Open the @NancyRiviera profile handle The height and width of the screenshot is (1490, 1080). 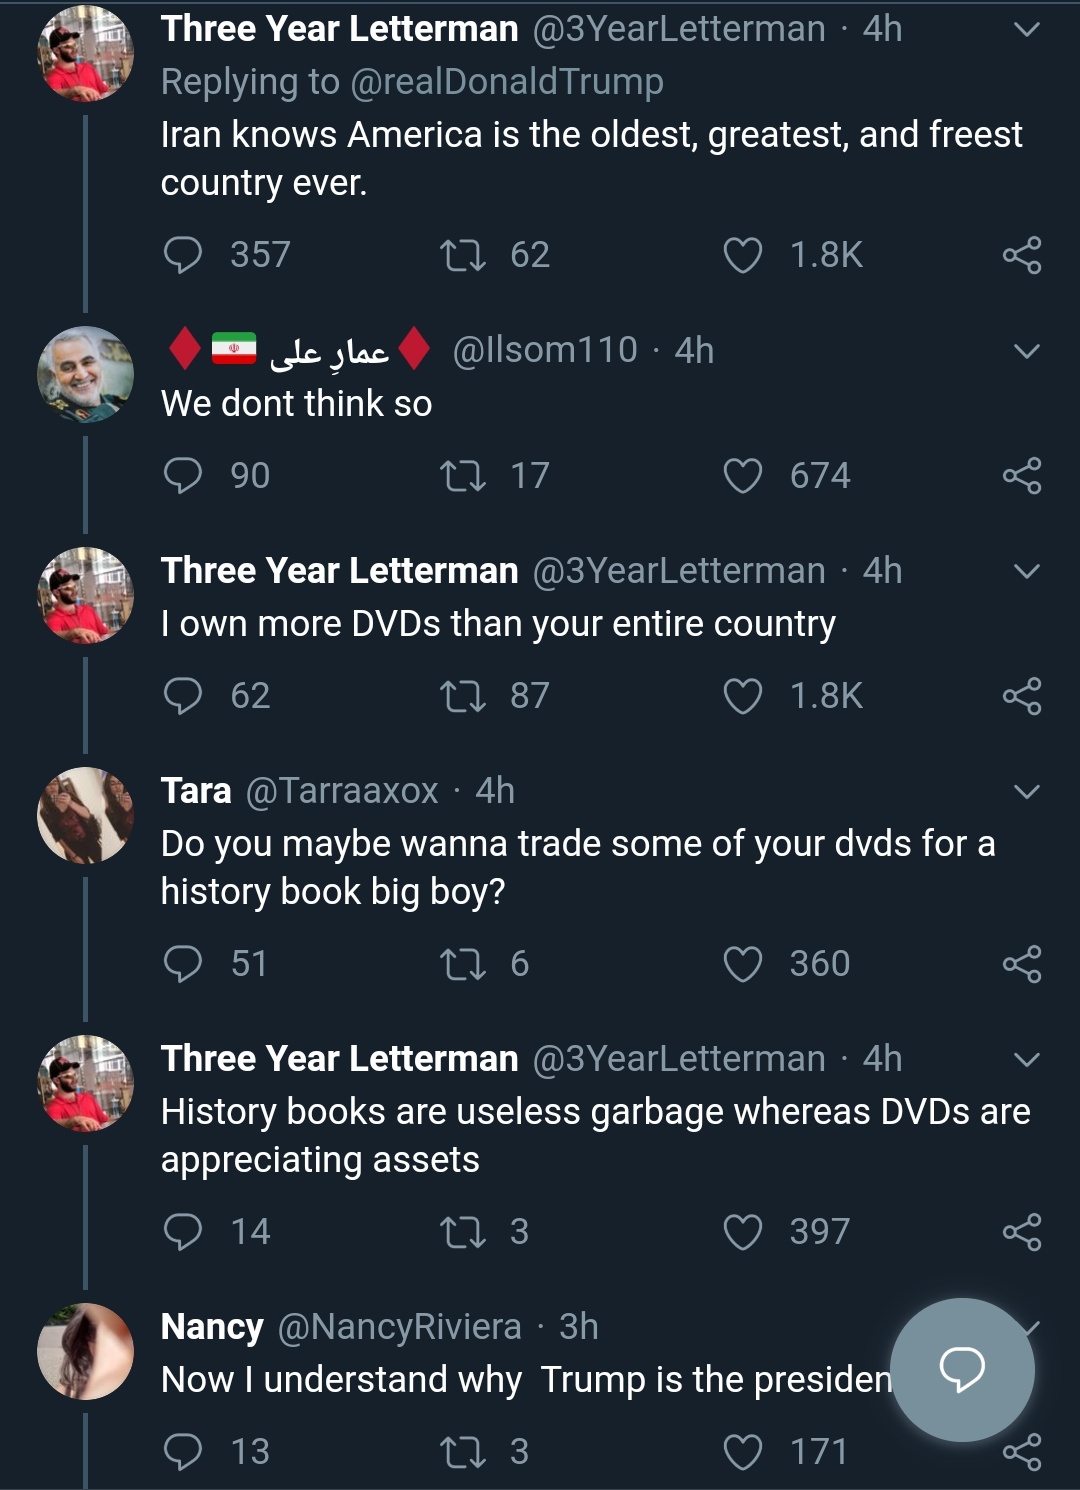(x=399, y=1327)
